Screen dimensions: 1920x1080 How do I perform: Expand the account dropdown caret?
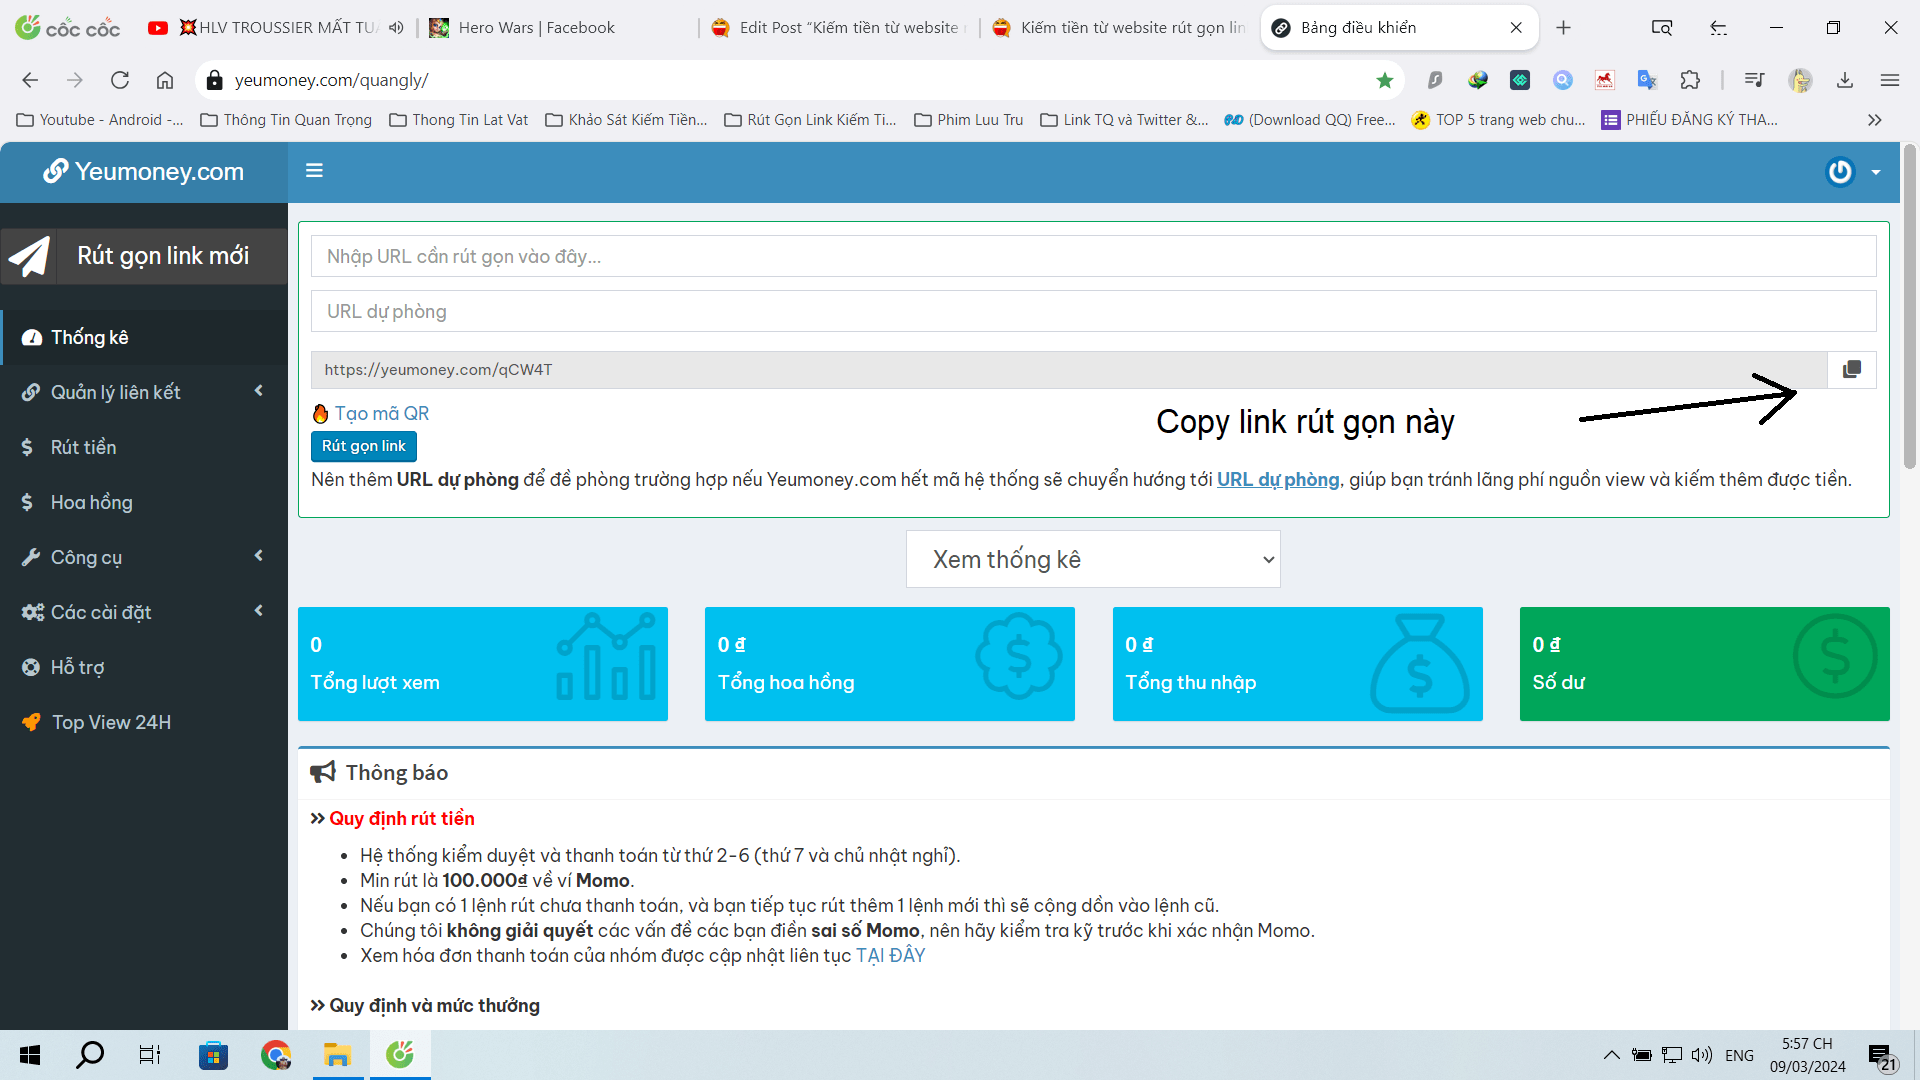click(1876, 172)
